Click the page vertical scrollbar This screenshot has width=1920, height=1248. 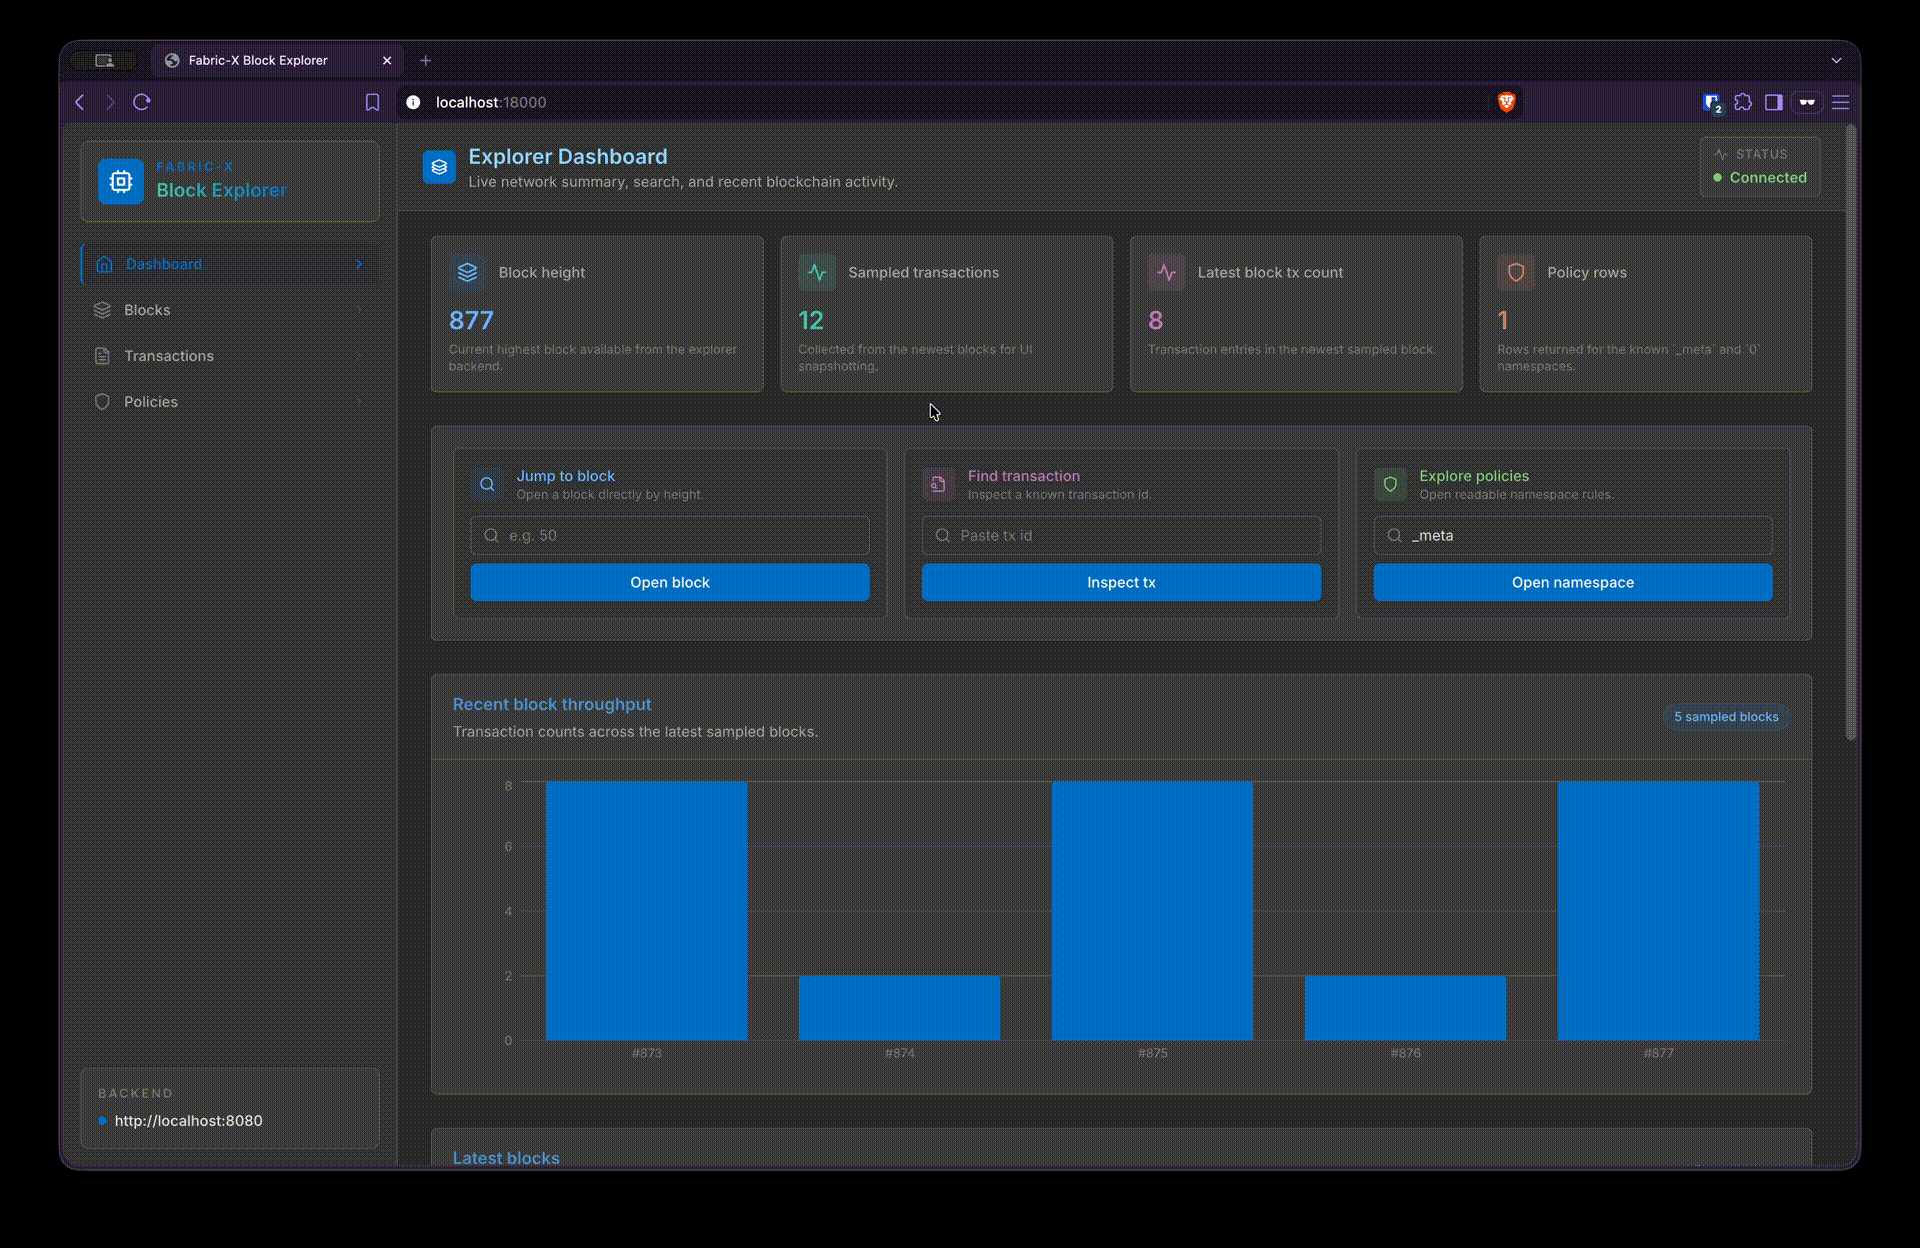[x=1851, y=432]
